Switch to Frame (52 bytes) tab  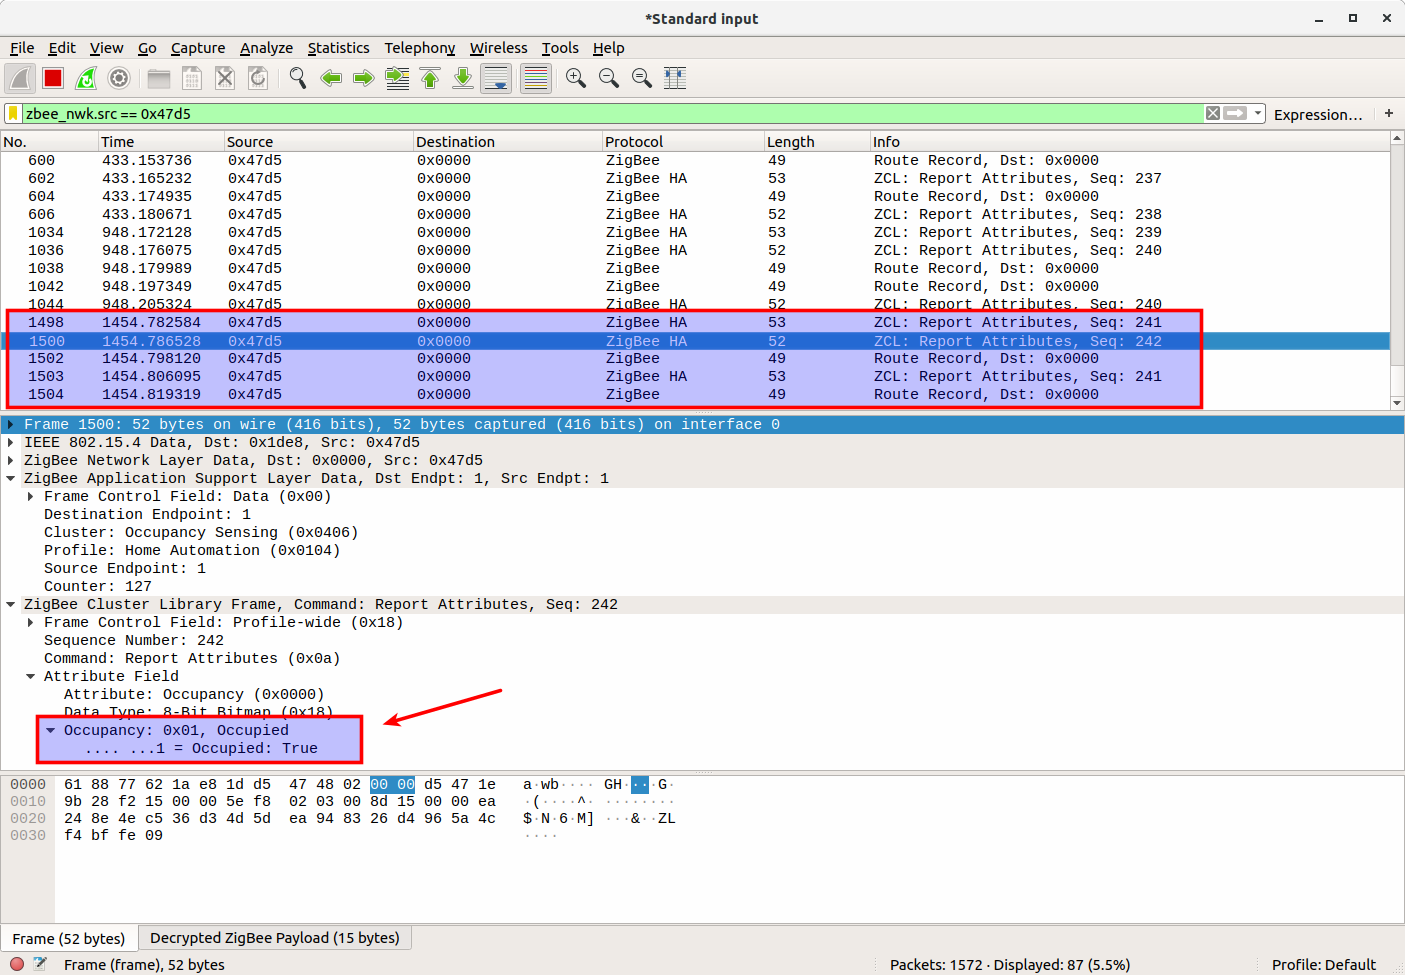(69, 939)
